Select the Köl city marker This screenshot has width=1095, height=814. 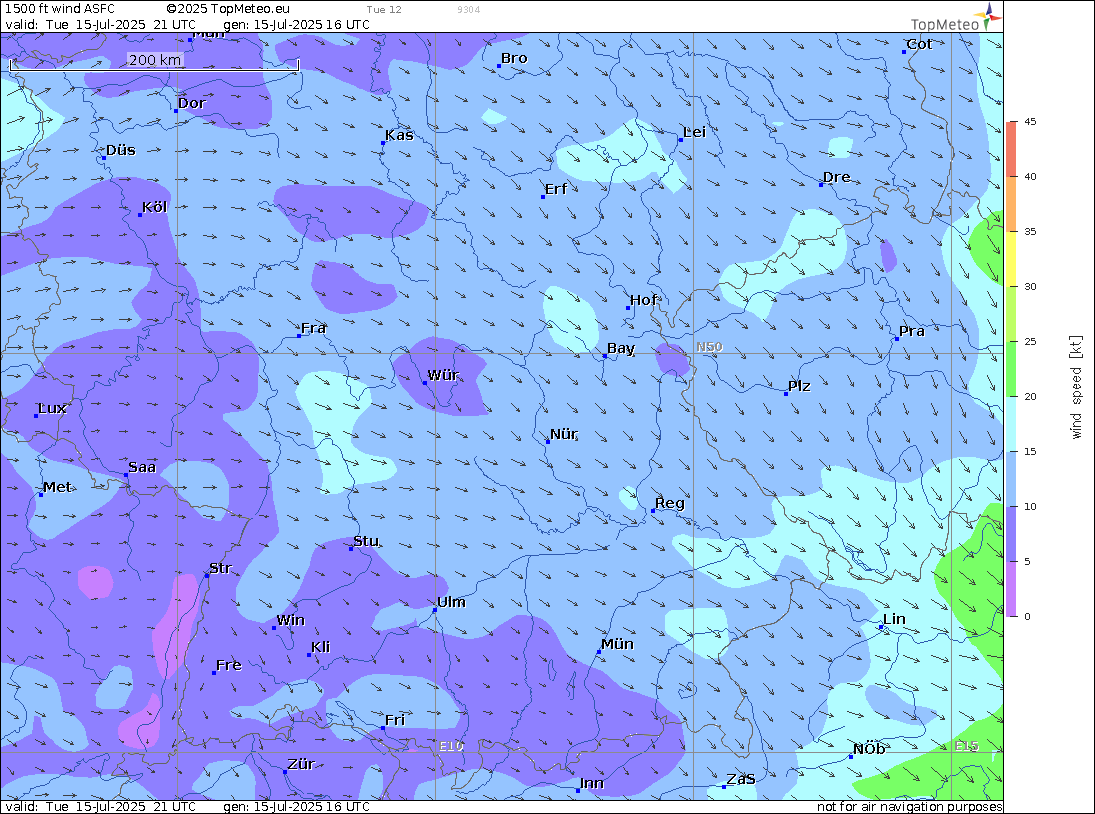click(x=140, y=215)
